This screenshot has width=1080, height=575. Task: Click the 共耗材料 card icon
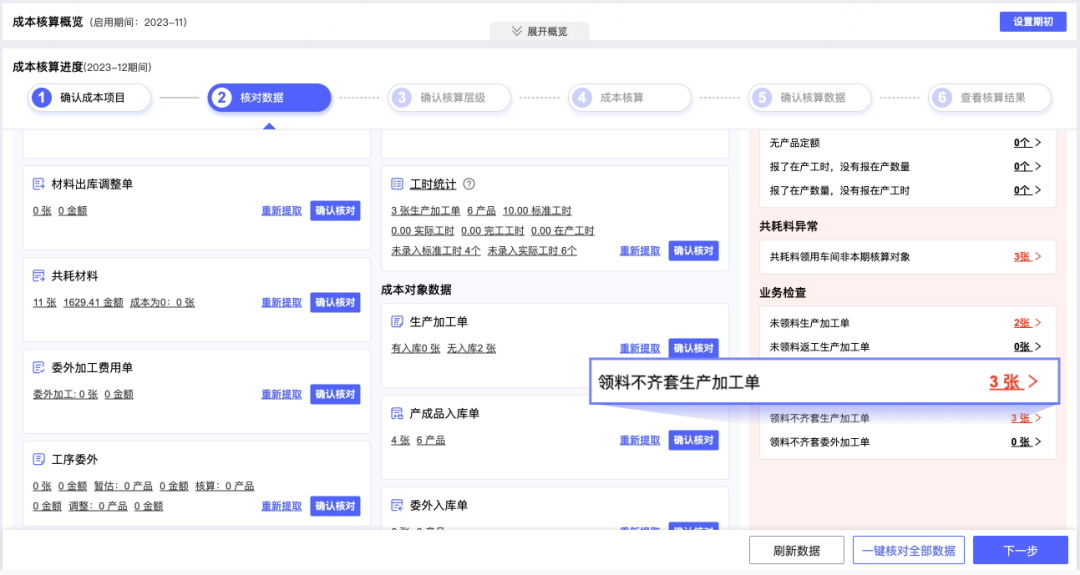tap(39, 275)
